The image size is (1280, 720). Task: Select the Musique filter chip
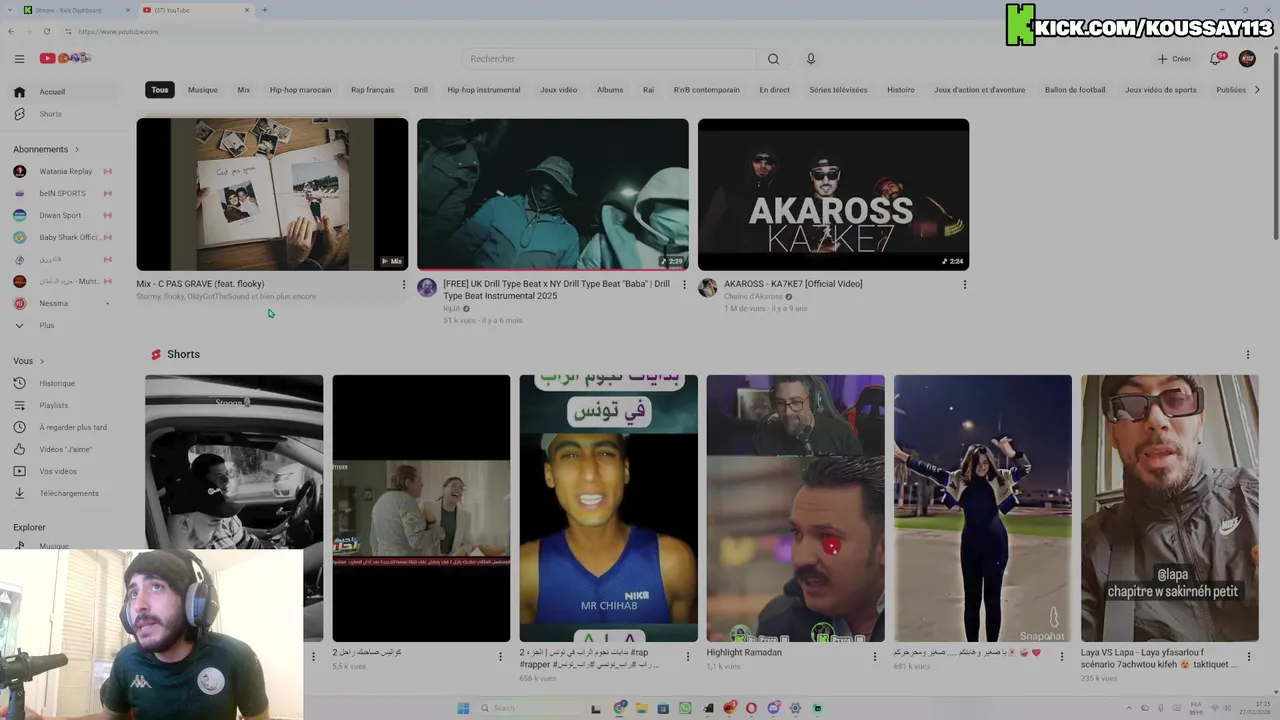click(203, 90)
